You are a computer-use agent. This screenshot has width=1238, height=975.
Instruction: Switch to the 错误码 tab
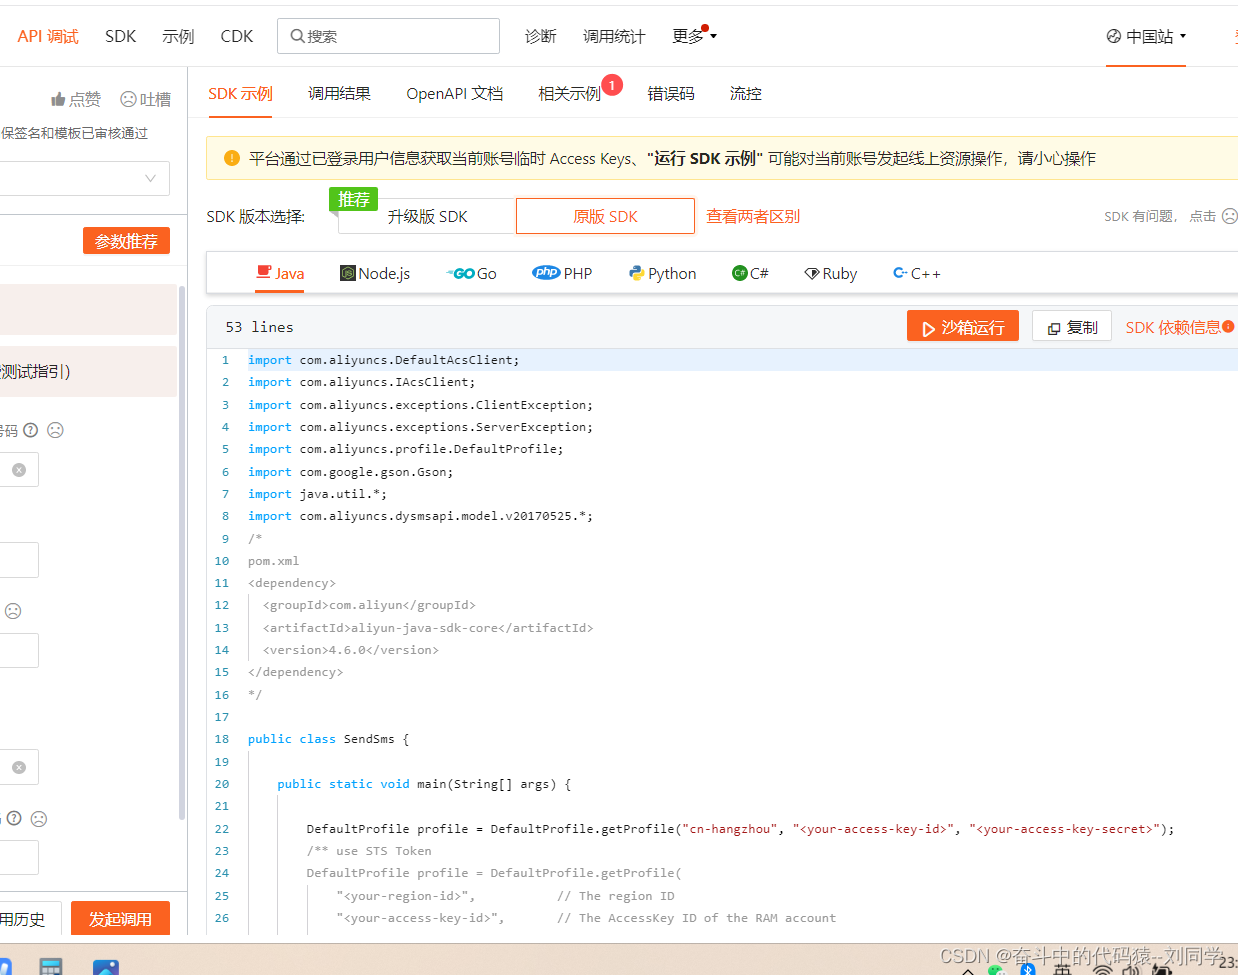pyautogui.click(x=671, y=93)
